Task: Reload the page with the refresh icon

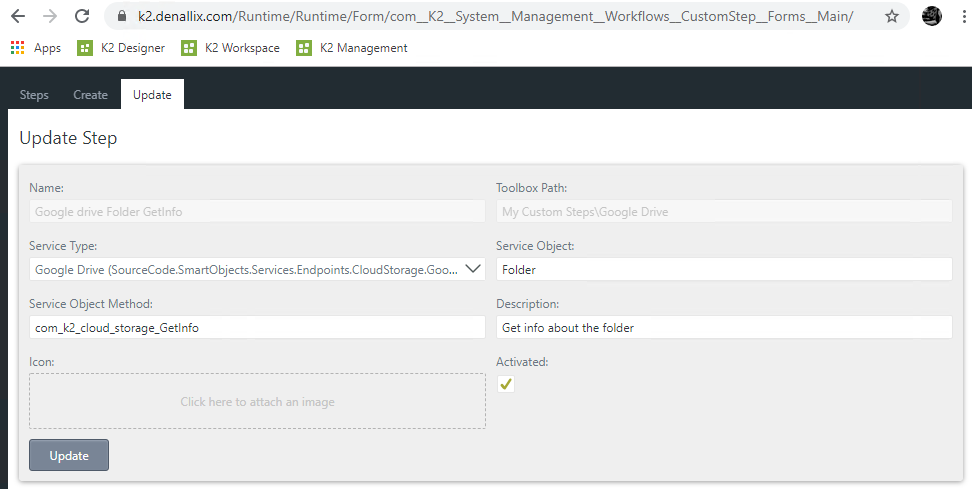Action: (x=82, y=16)
